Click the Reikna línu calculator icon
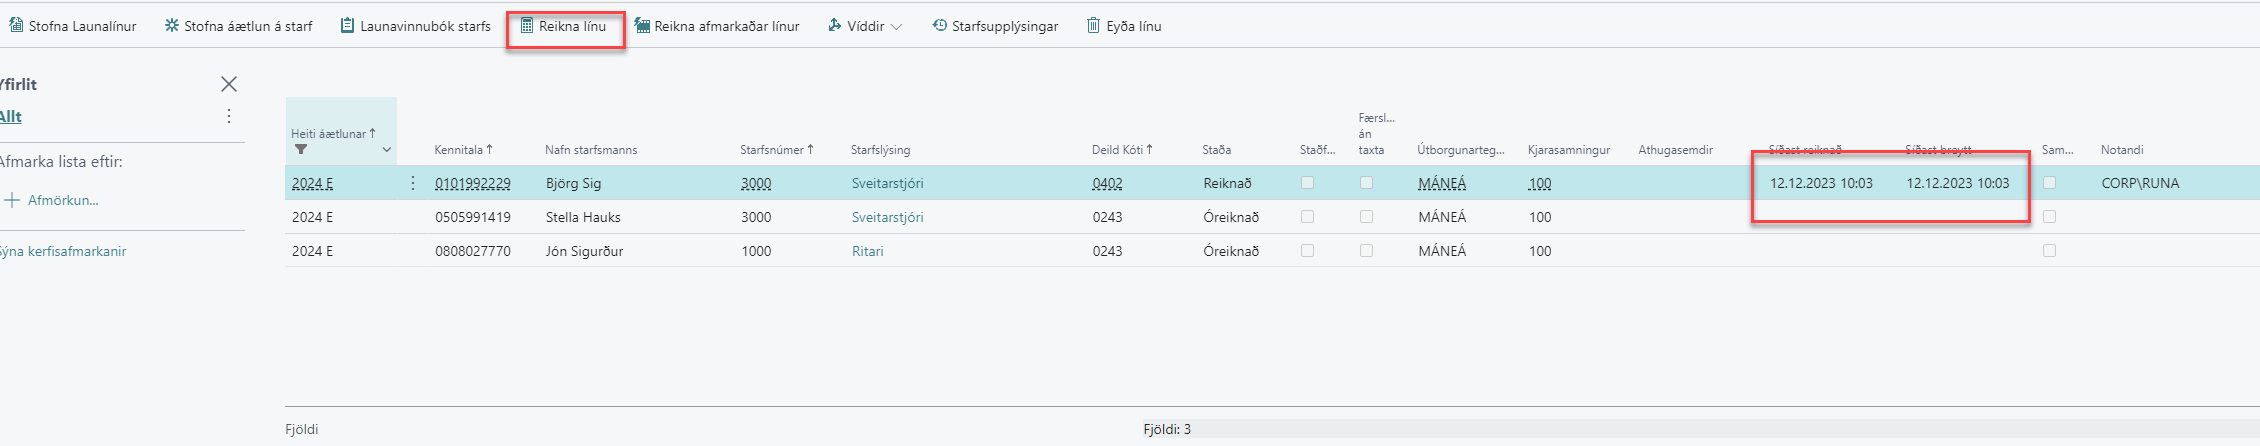Screen dimensions: 2260x446 click(527, 26)
